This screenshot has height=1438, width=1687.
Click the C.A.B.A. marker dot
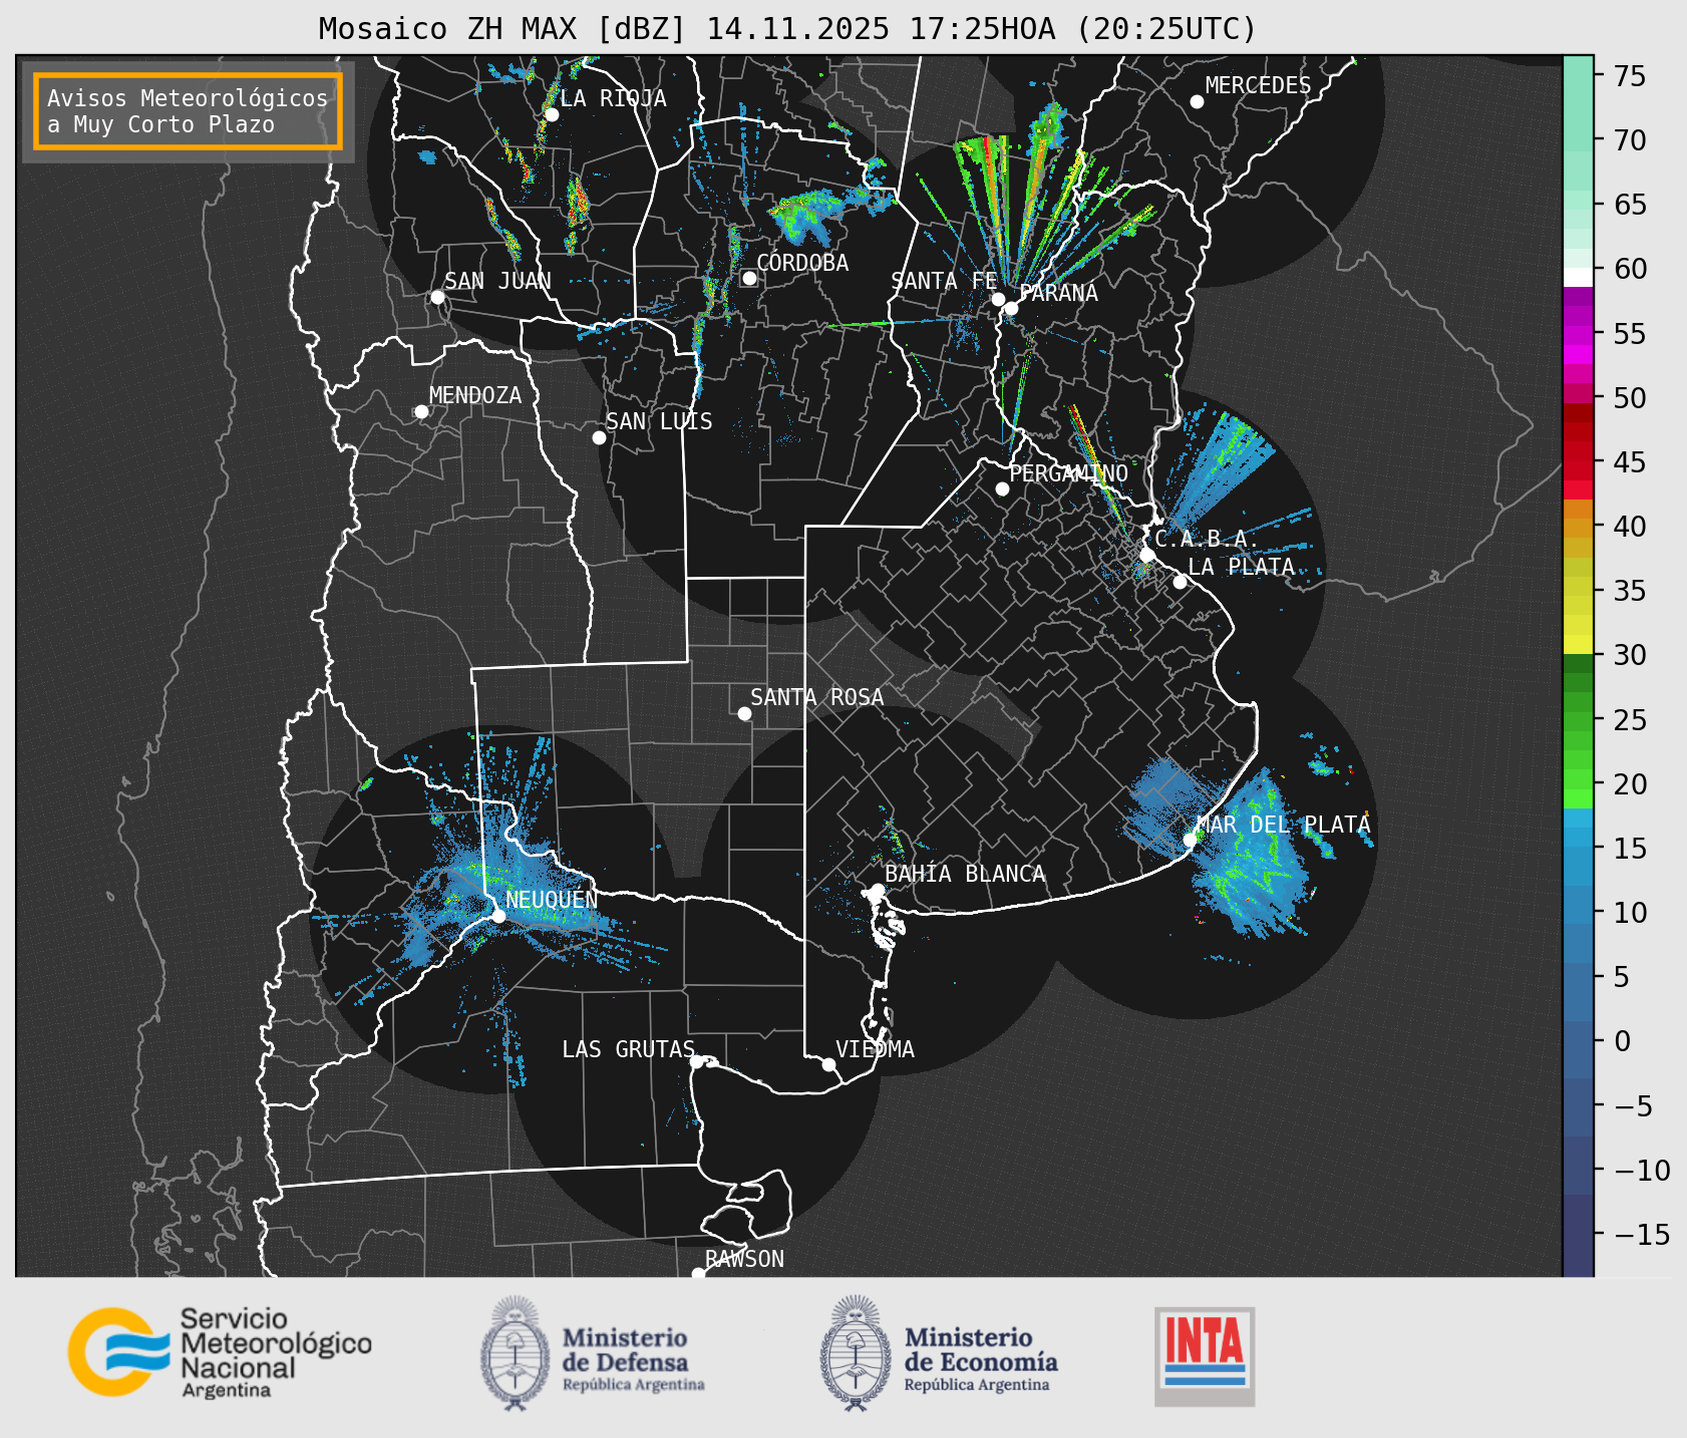(x=1147, y=554)
